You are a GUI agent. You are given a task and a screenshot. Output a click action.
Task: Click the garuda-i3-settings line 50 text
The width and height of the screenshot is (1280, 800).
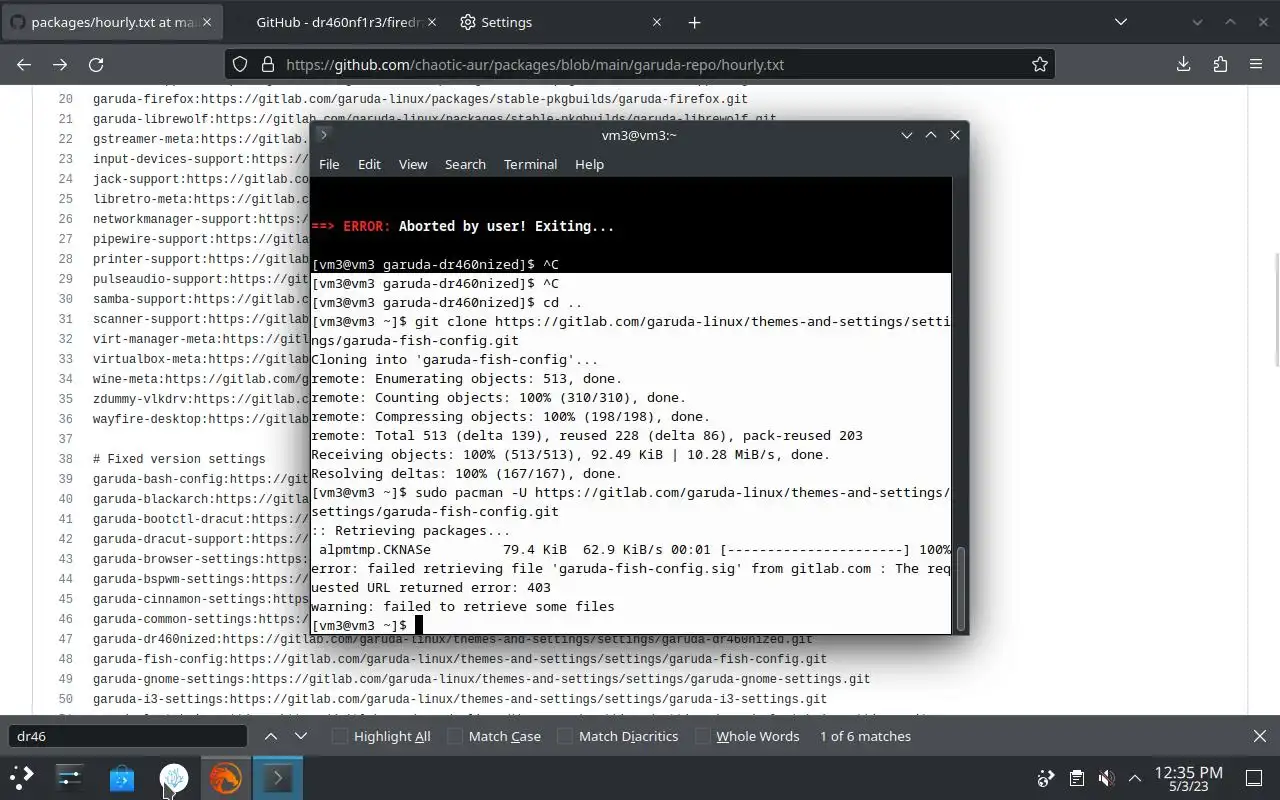coord(460,699)
